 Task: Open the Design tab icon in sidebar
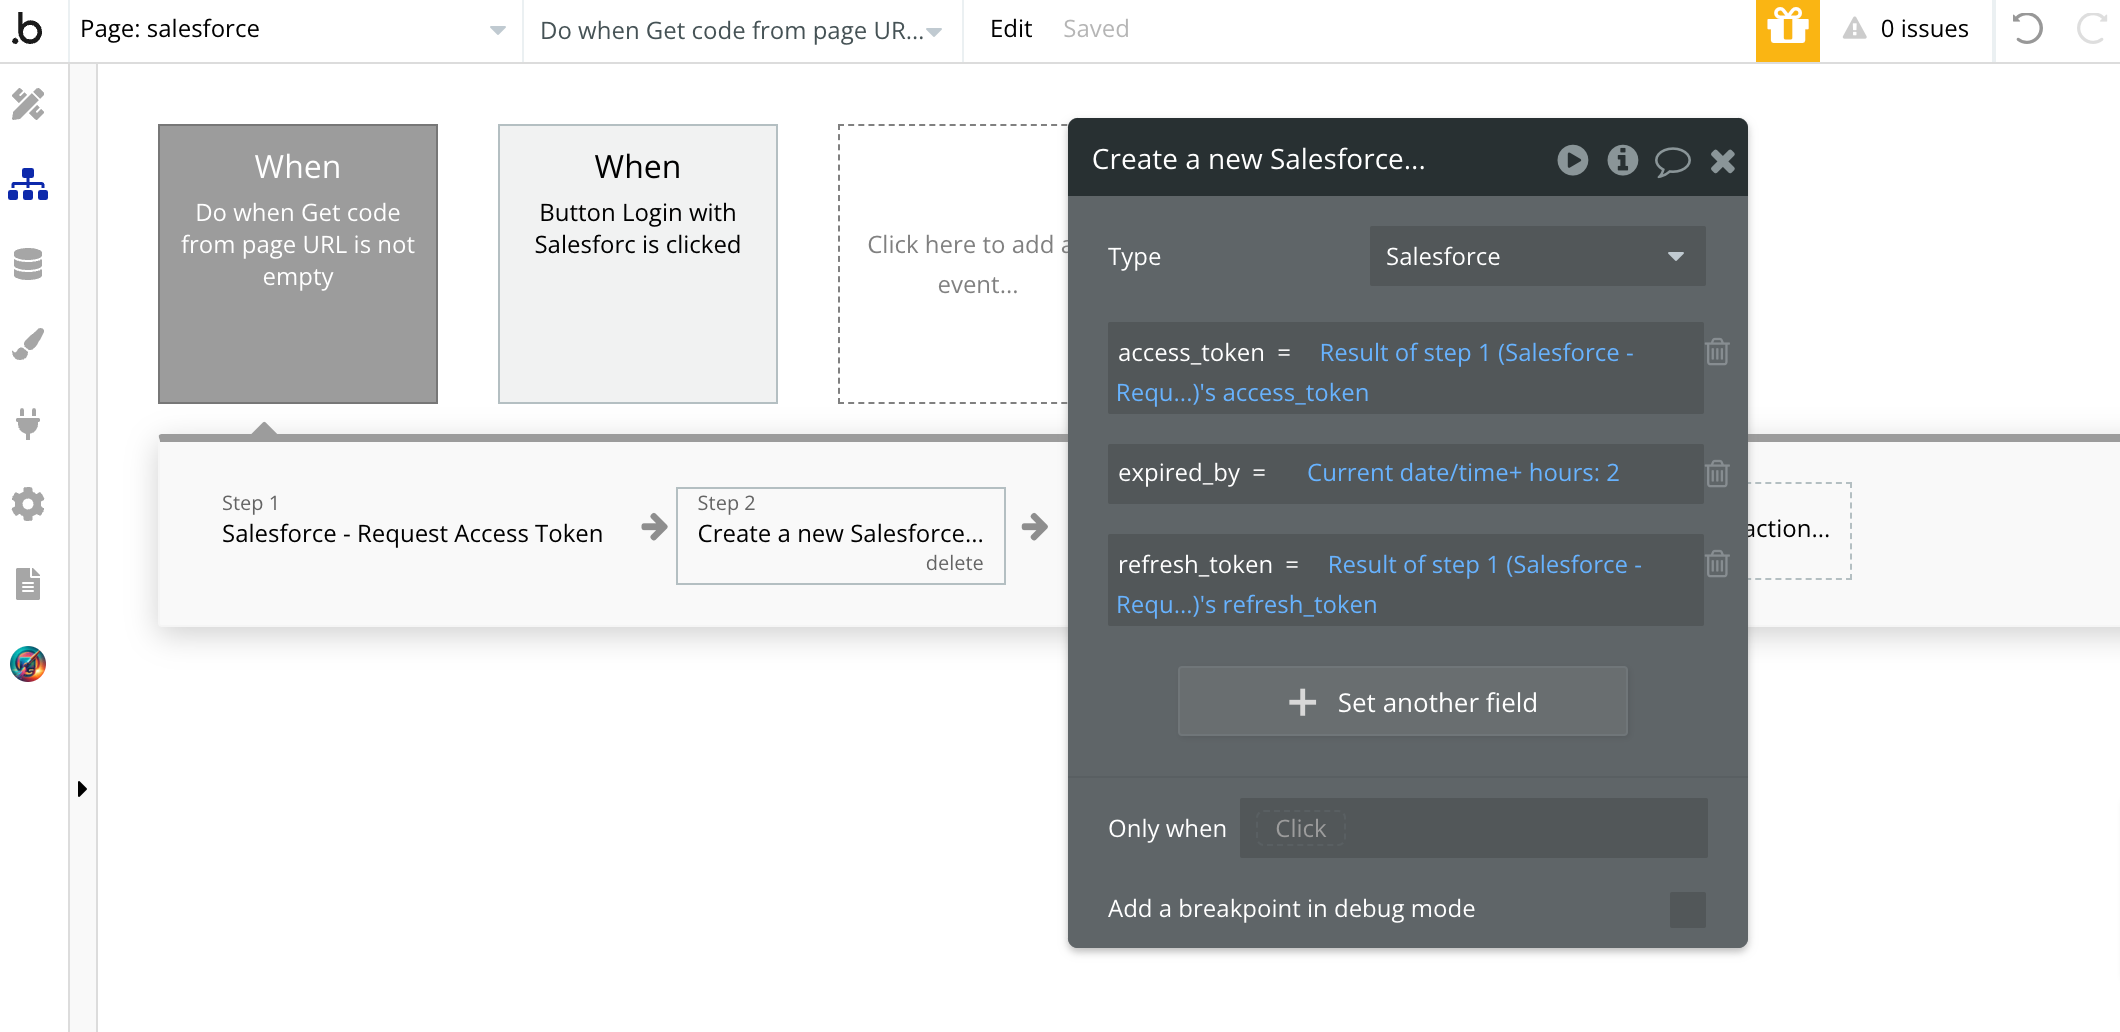point(28,104)
